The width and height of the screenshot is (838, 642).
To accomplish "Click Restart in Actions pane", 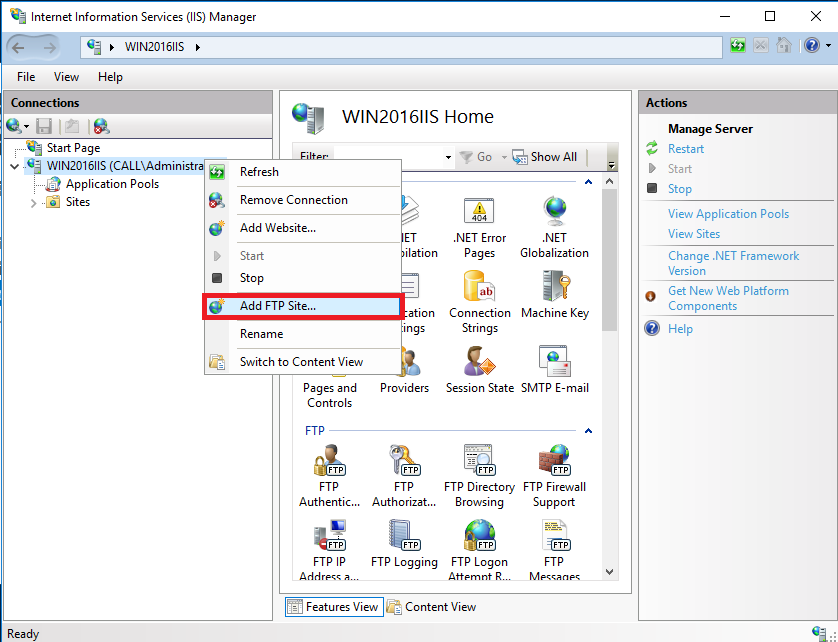I will [x=686, y=149].
